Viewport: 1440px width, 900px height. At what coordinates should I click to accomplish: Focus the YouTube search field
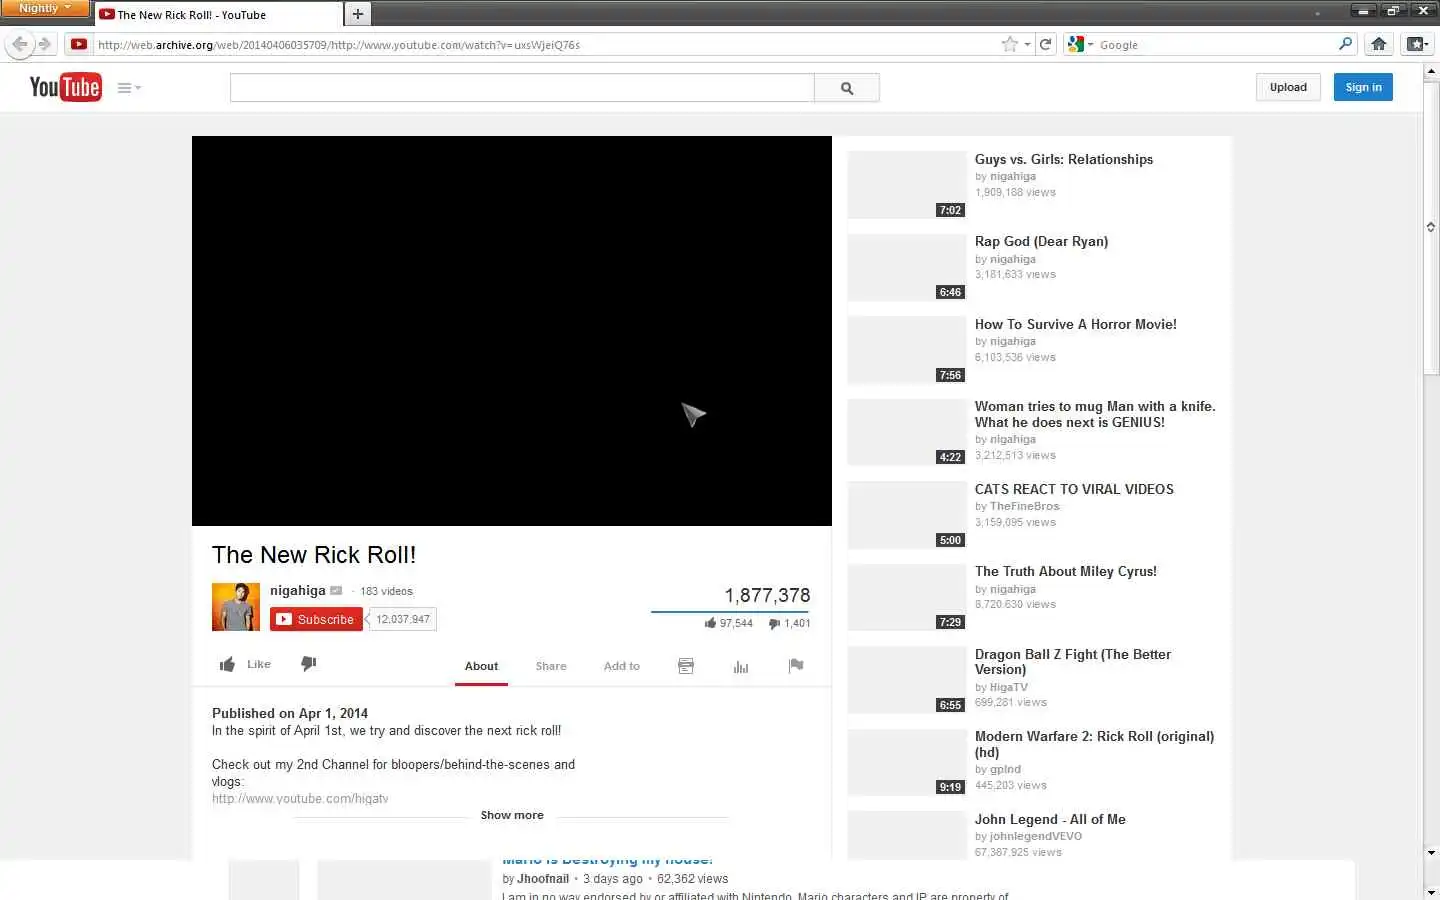(522, 88)
